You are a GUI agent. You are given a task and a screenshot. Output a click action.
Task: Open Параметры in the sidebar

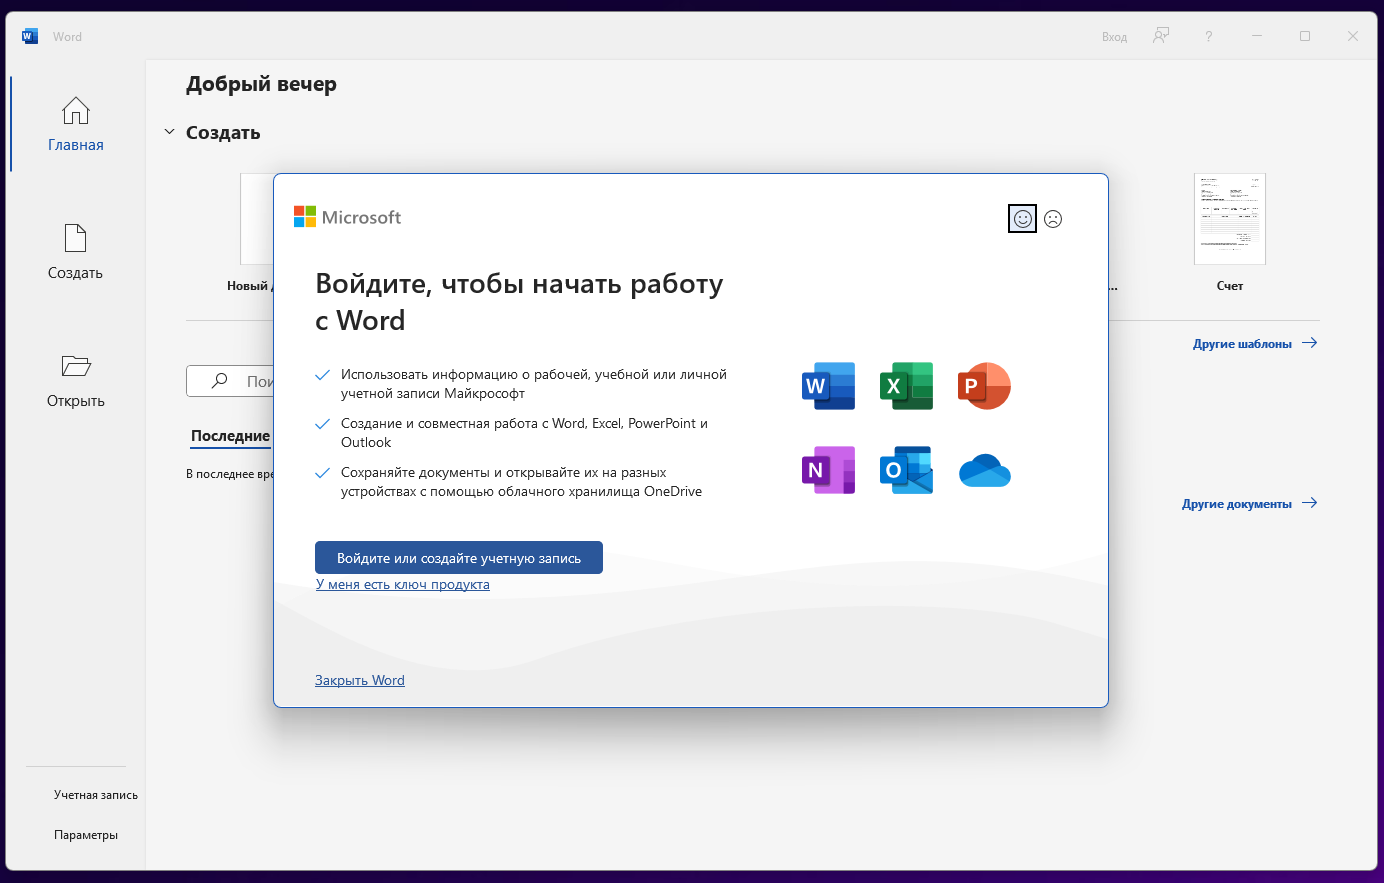coord(86,835)
